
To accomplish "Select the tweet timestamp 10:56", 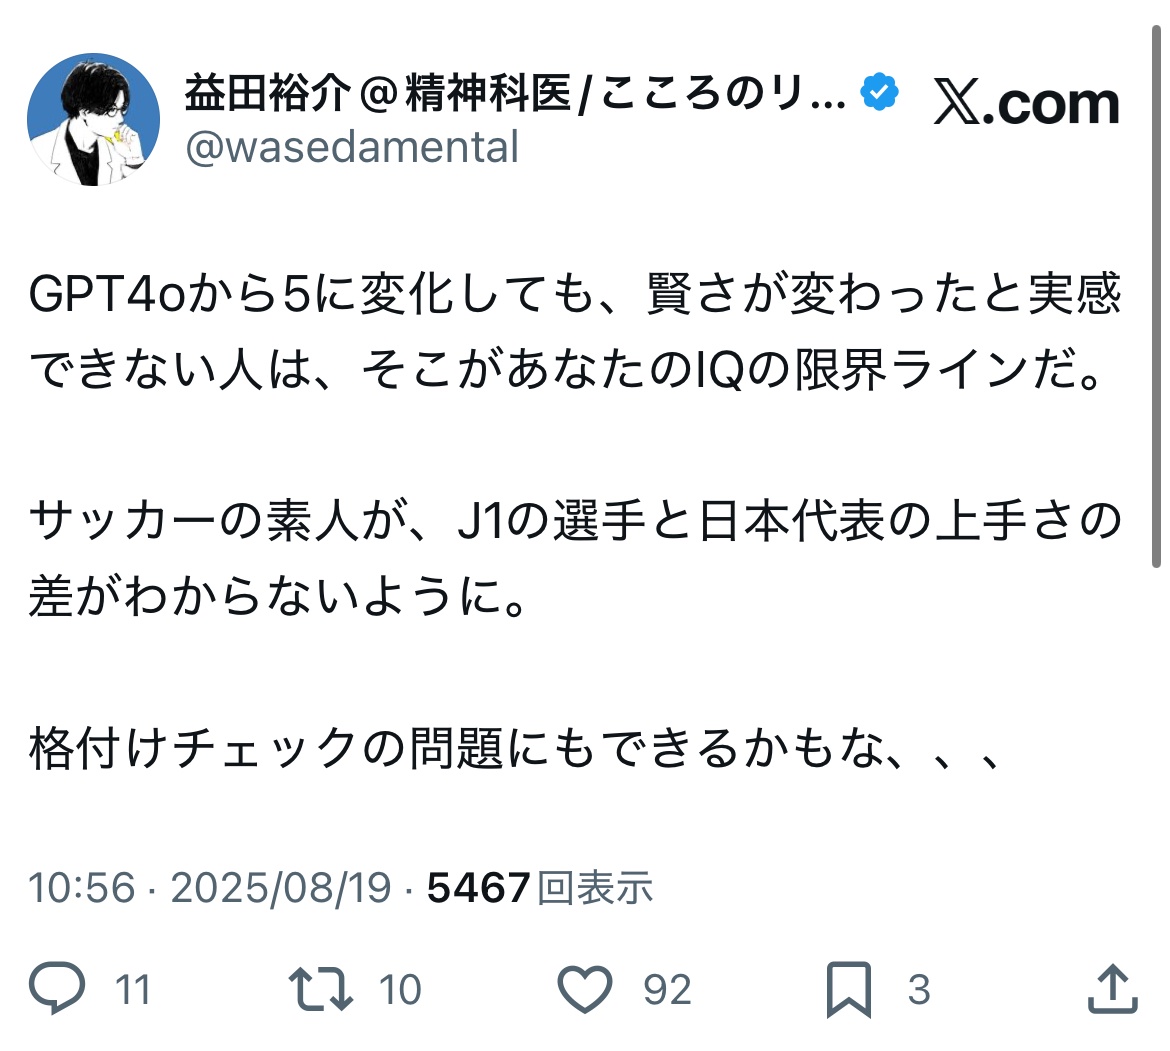I will (75, 886).
